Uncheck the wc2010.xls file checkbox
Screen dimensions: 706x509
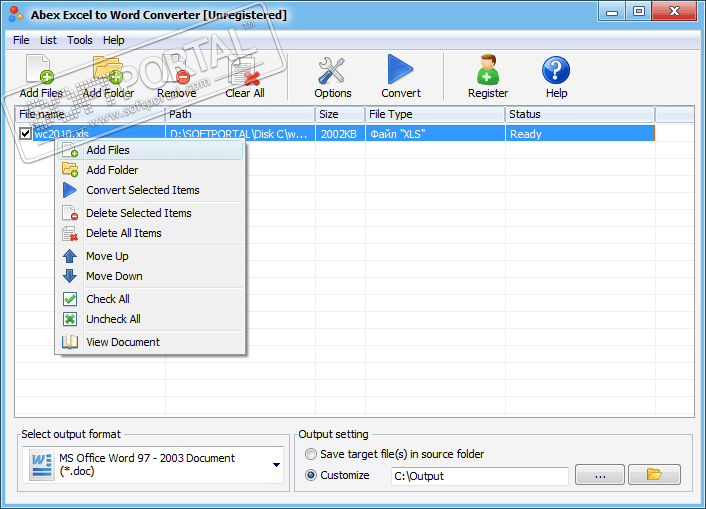click(x=25, y=134)
